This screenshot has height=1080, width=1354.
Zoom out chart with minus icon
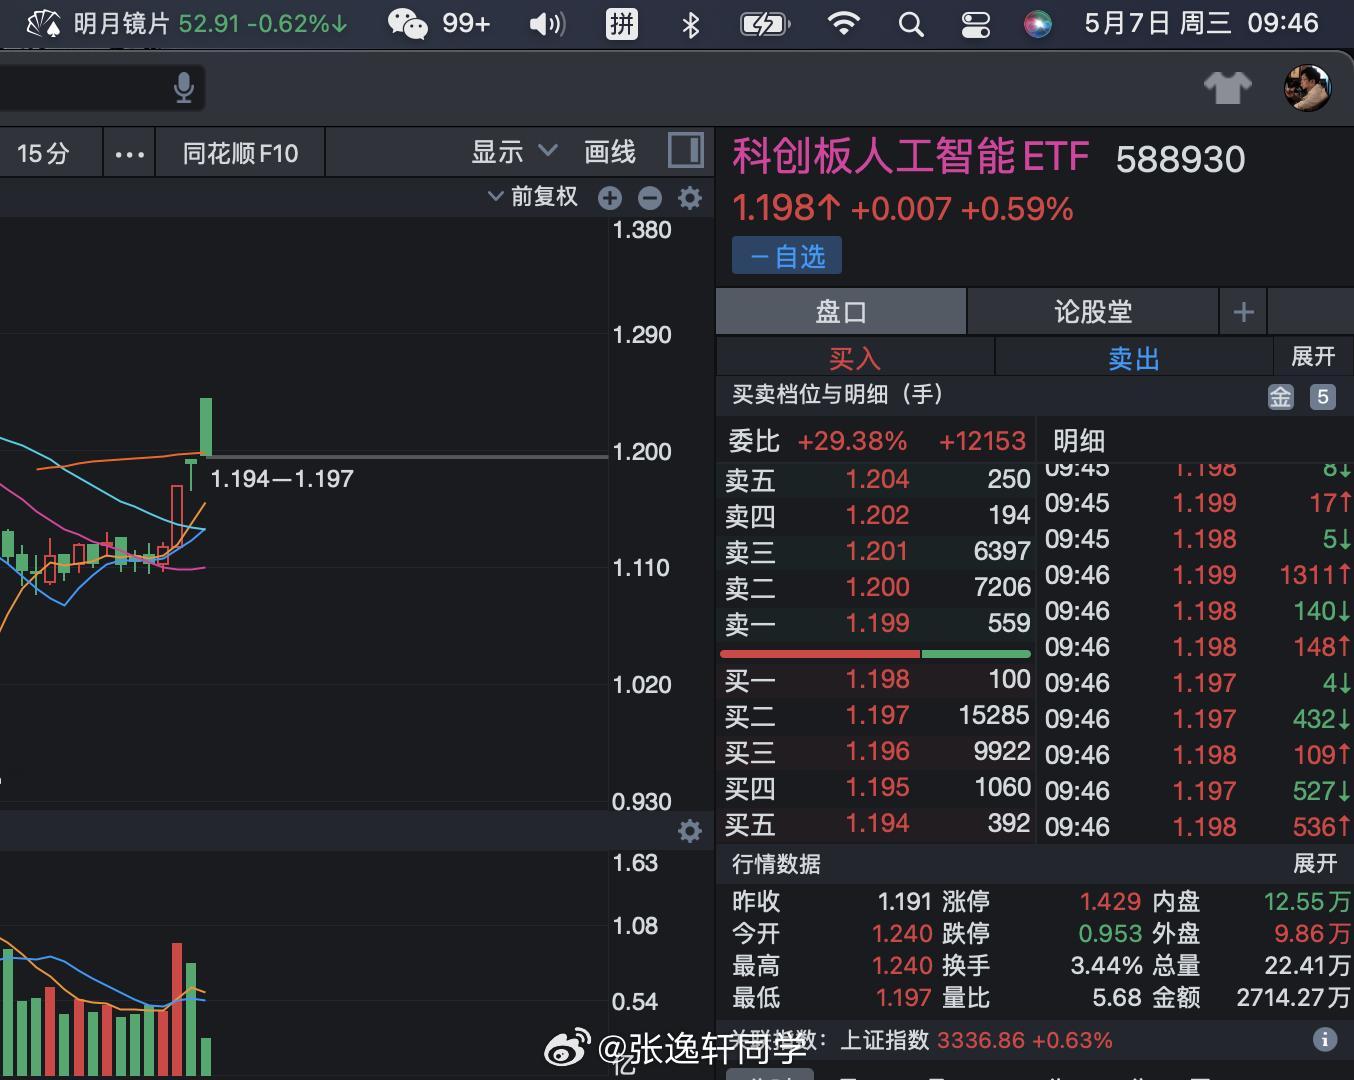click(x=650, y=198)
